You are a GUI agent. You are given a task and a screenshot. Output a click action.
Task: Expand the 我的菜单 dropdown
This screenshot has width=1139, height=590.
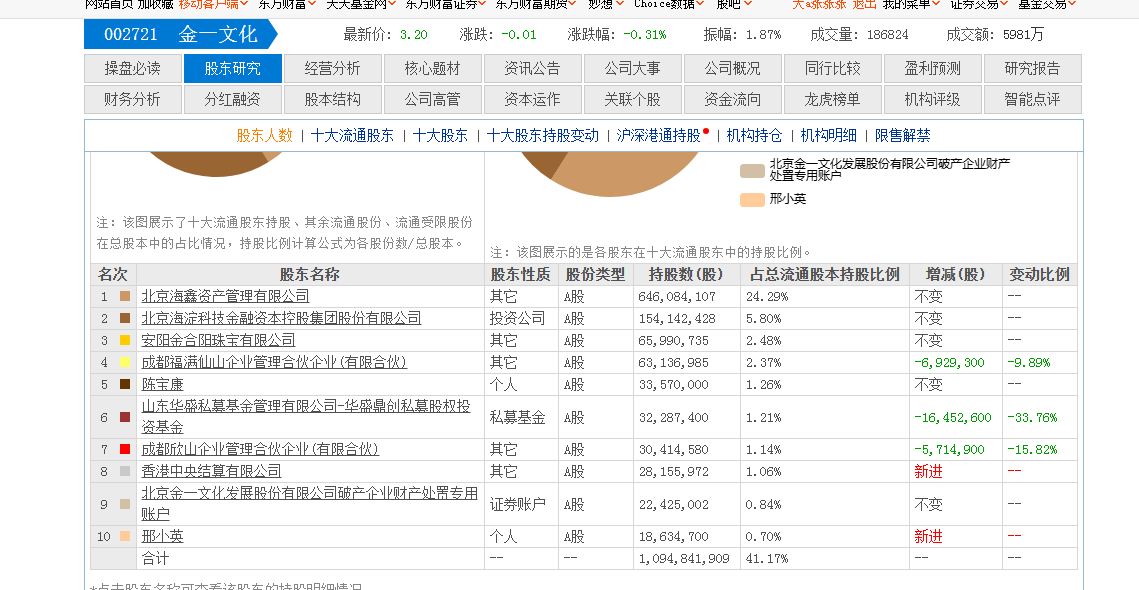point(912,4)
